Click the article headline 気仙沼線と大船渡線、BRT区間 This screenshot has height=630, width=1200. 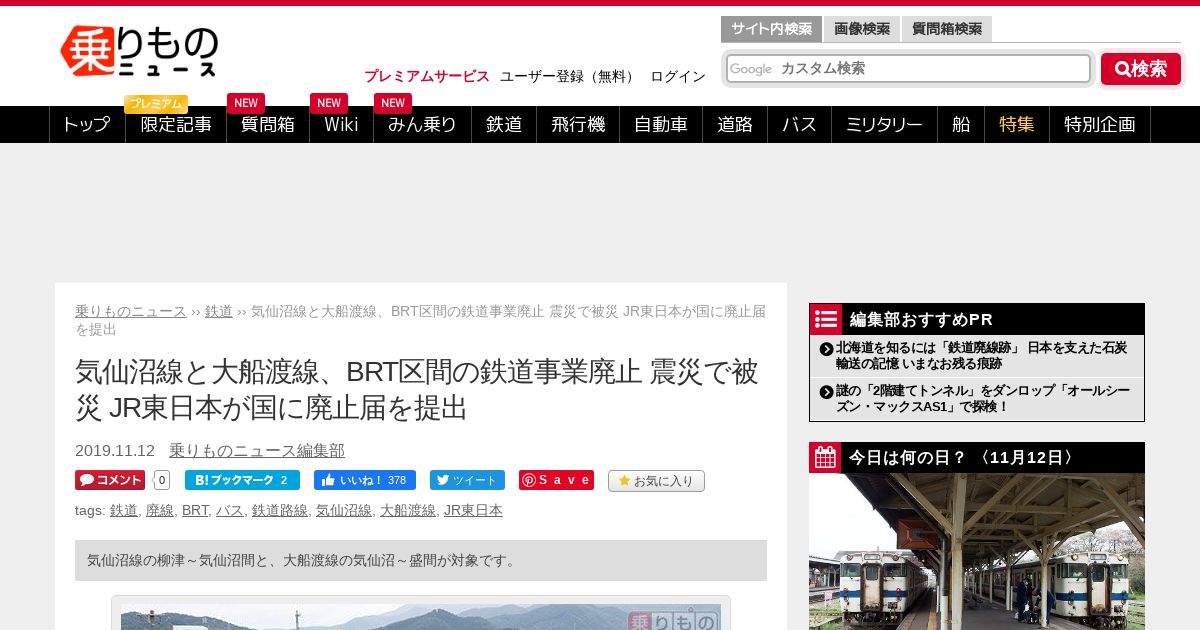pos(416,389)
